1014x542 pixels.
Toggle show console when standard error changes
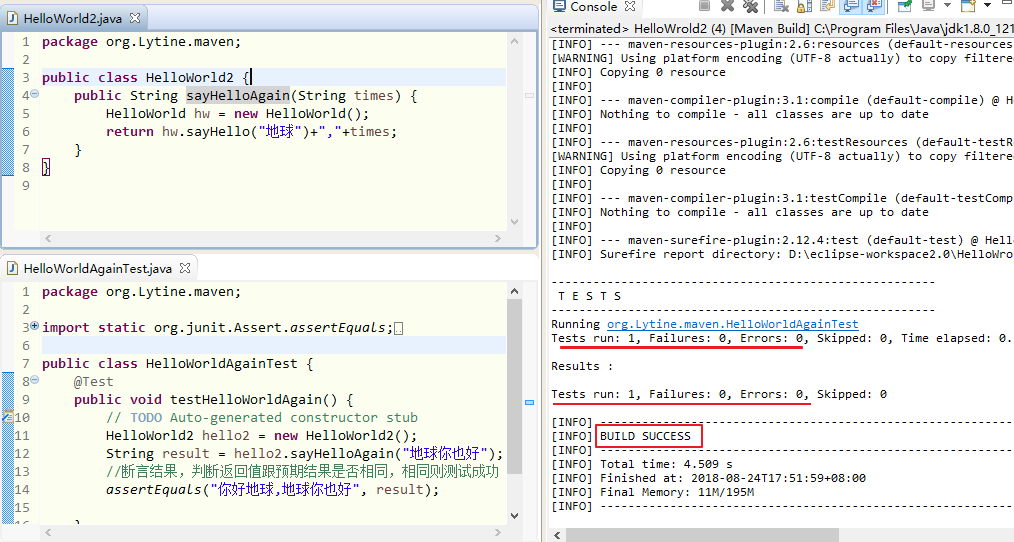pos(874,6)
